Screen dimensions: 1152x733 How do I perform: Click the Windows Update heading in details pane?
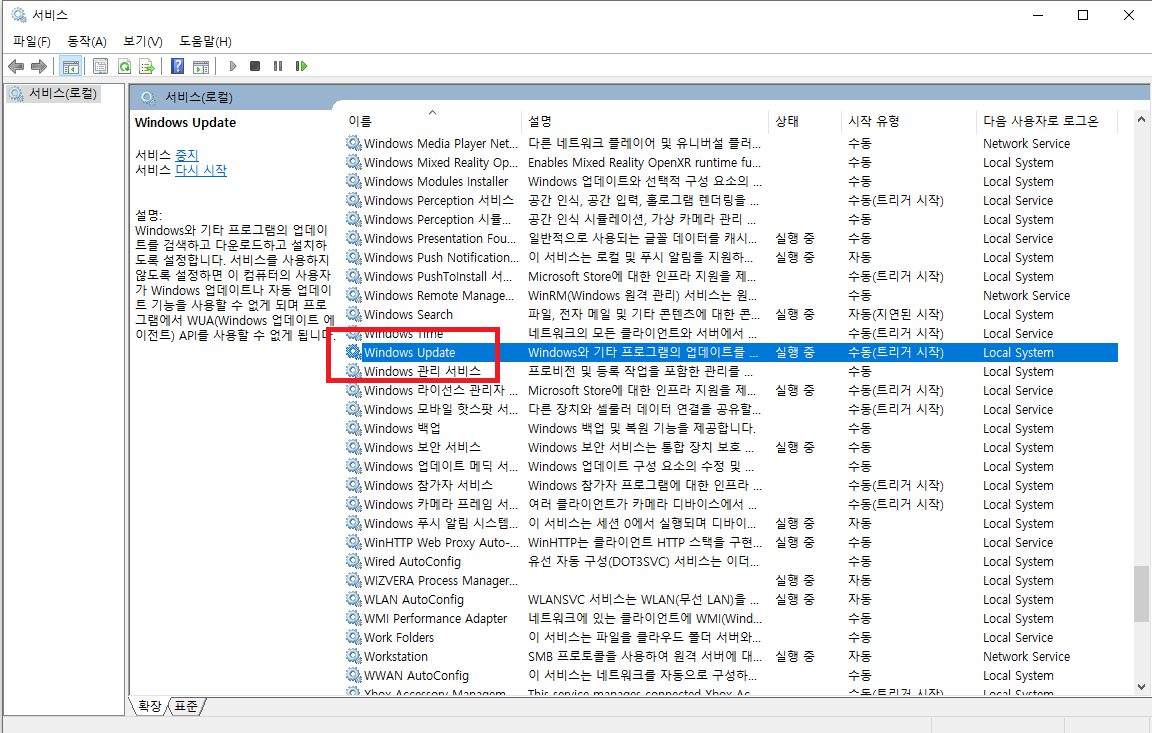(185, 123)
